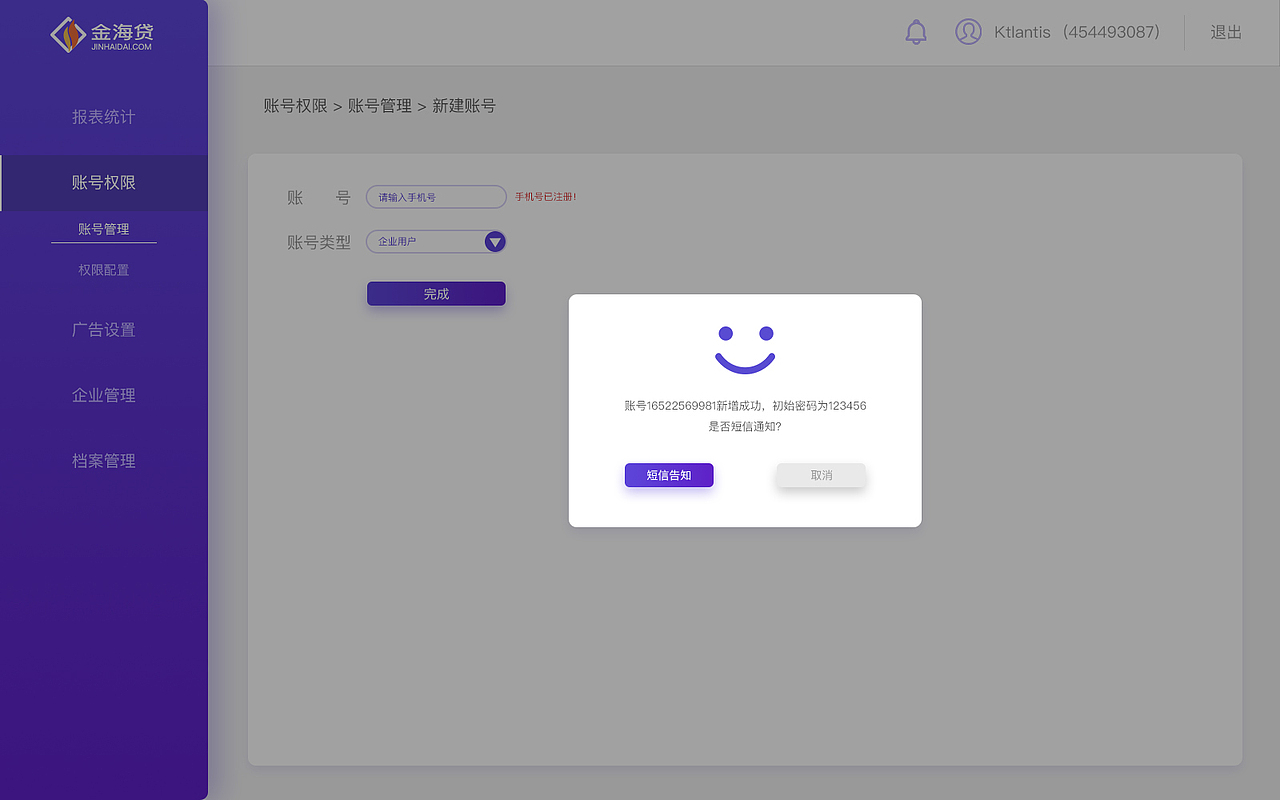Open the notification bell
This screenshot has width=1280, height=800.
pyautogui.click(x=916, y=32)
